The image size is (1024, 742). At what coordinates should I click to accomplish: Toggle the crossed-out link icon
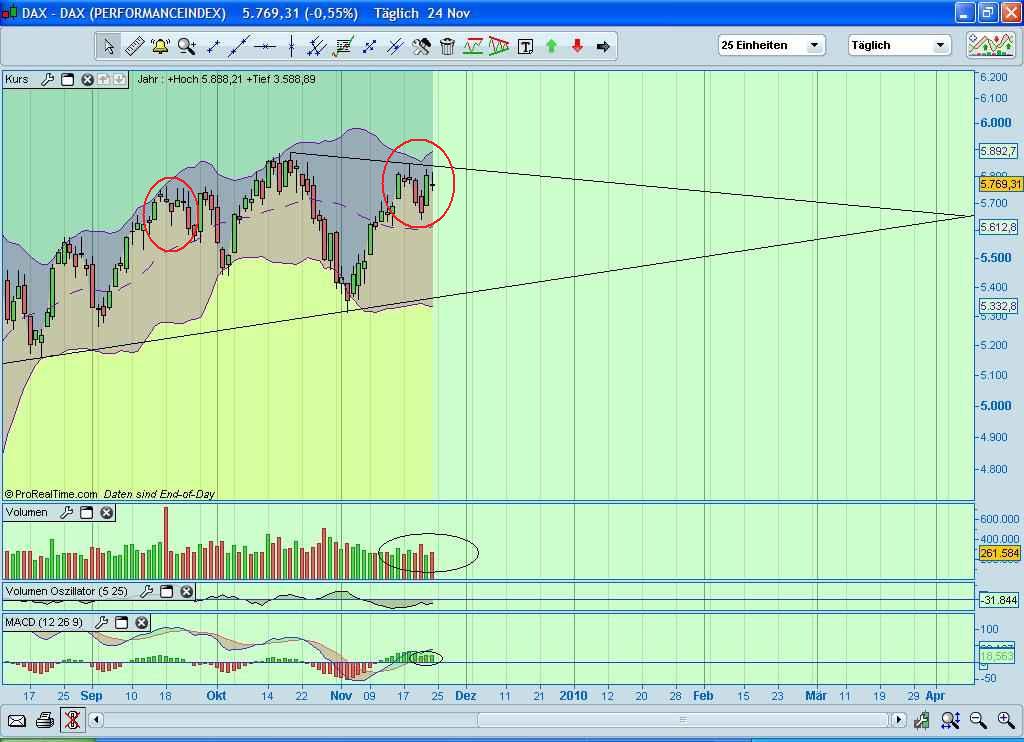[72, 720]
